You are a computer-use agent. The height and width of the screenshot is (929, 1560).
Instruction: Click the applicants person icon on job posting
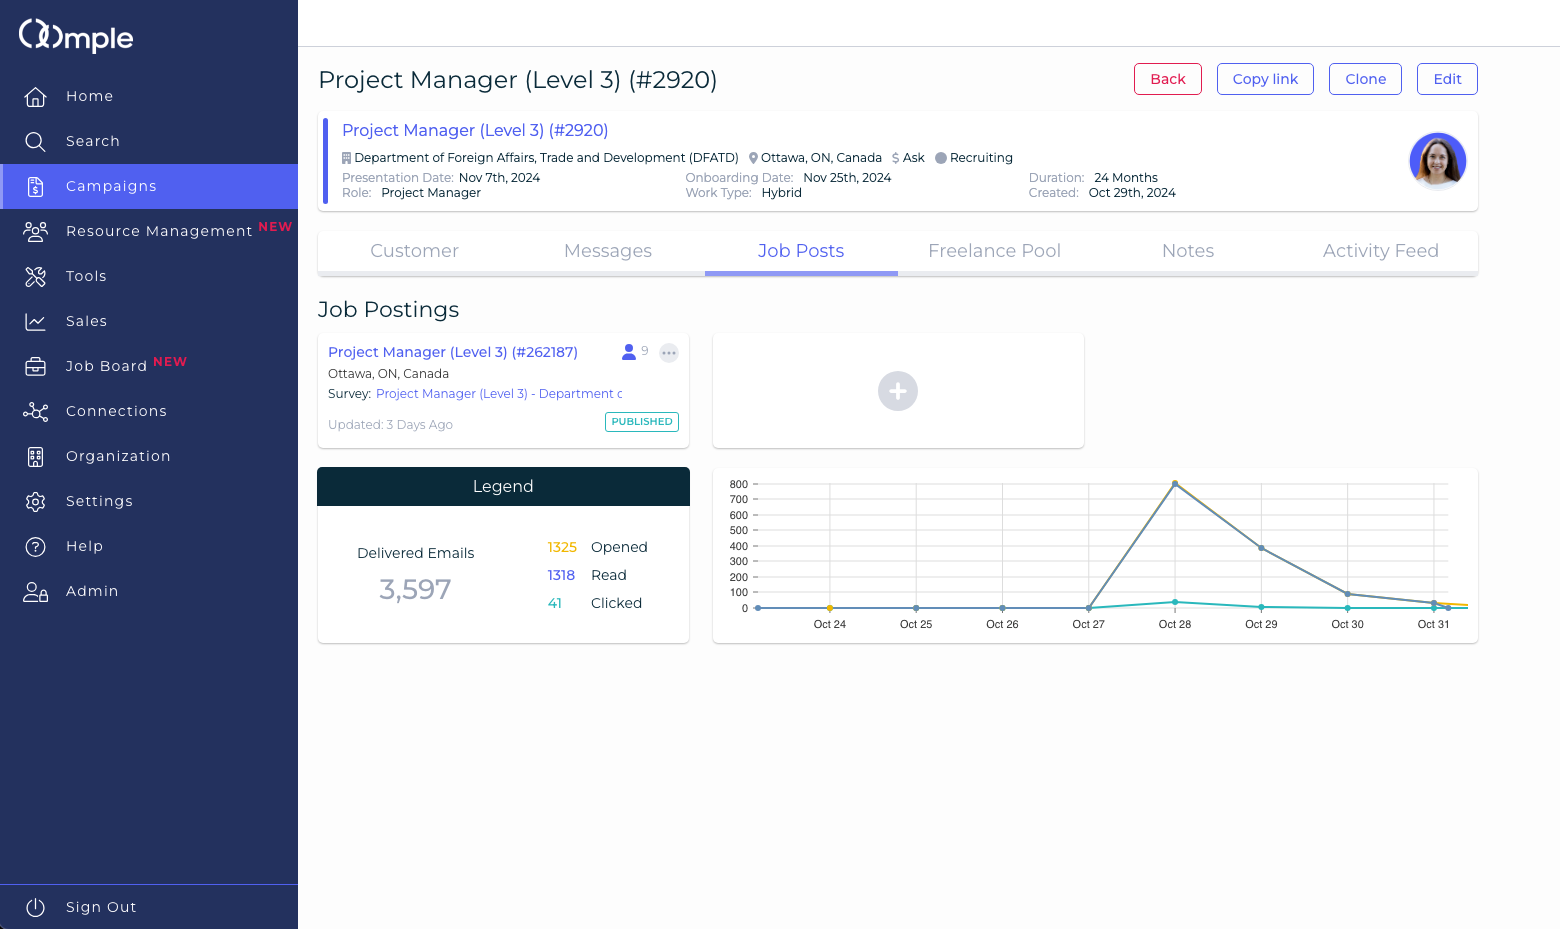[629, 352]
